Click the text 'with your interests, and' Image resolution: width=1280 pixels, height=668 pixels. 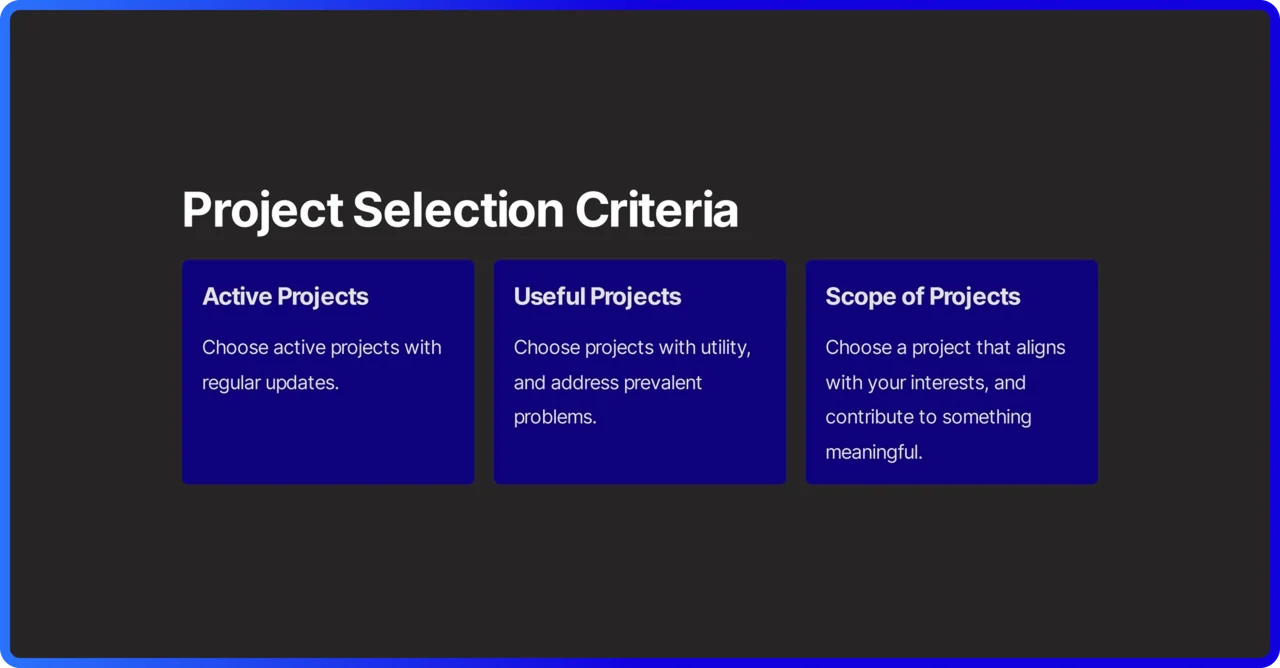(925, 383)
